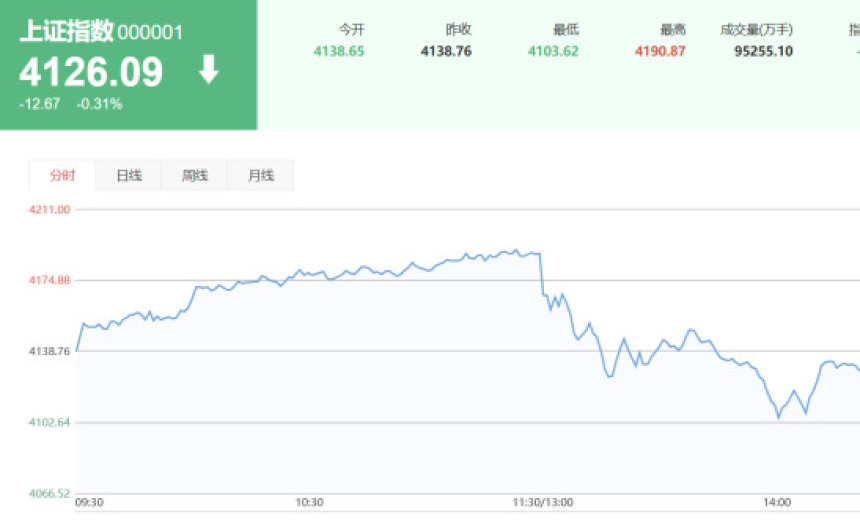Click the 今开 value 4138.65
The height and width of the screenshot is (520, 860).
click(339, 51)
